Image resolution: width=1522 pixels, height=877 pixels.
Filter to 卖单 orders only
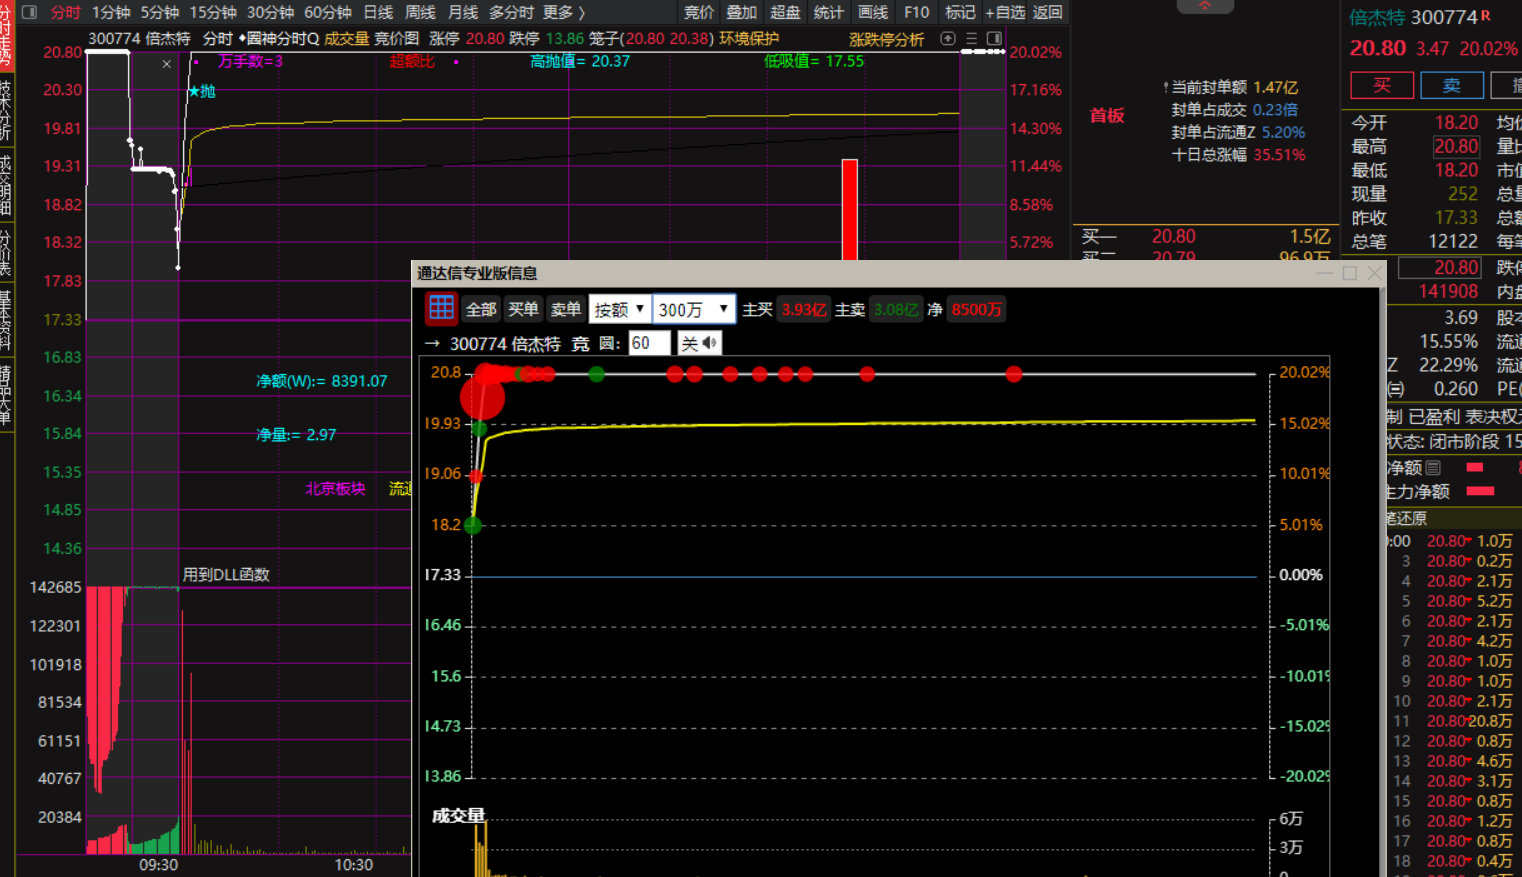[566, 310]
